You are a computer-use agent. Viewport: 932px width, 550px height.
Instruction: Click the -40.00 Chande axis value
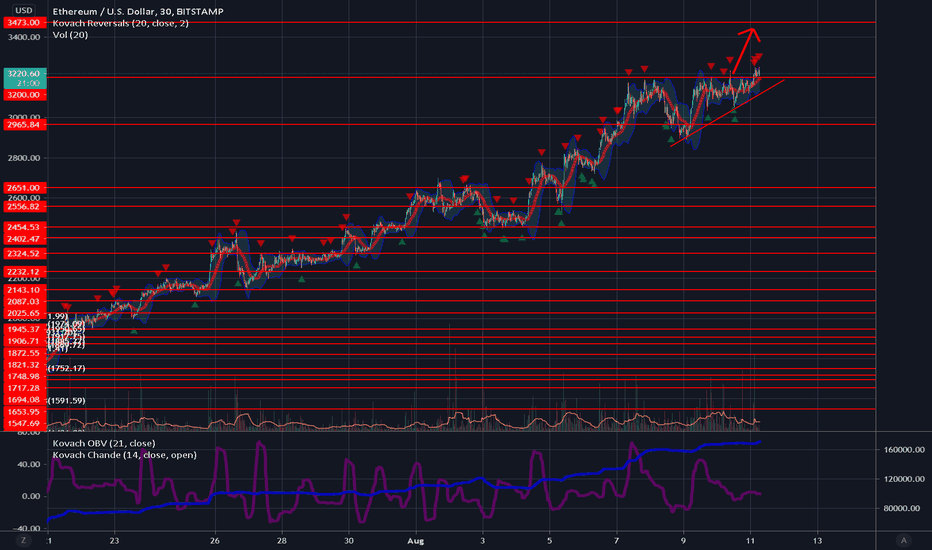(27, 529)
